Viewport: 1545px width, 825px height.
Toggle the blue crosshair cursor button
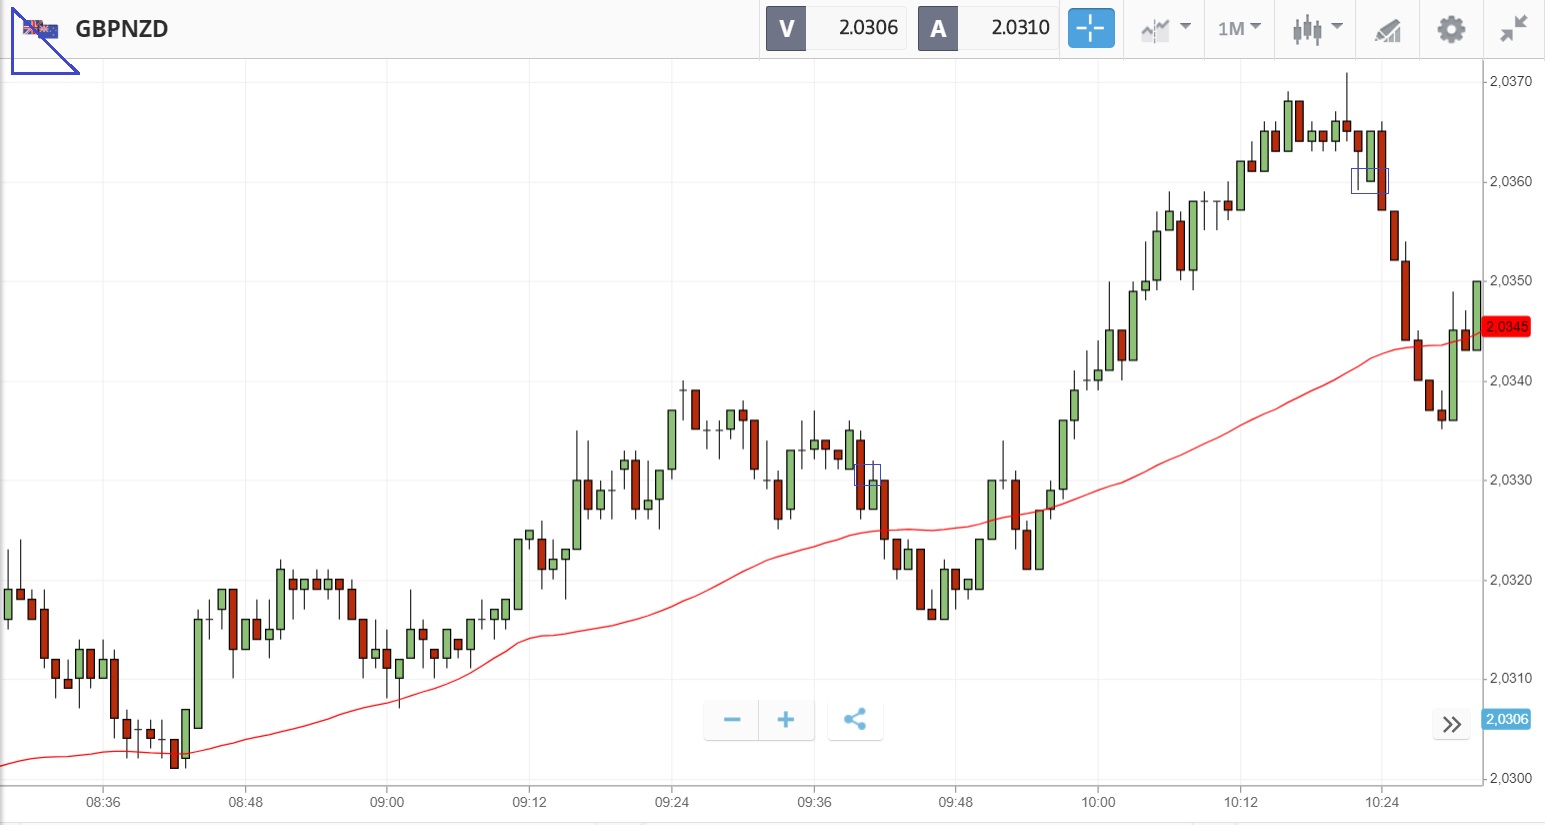(1090, 28)
